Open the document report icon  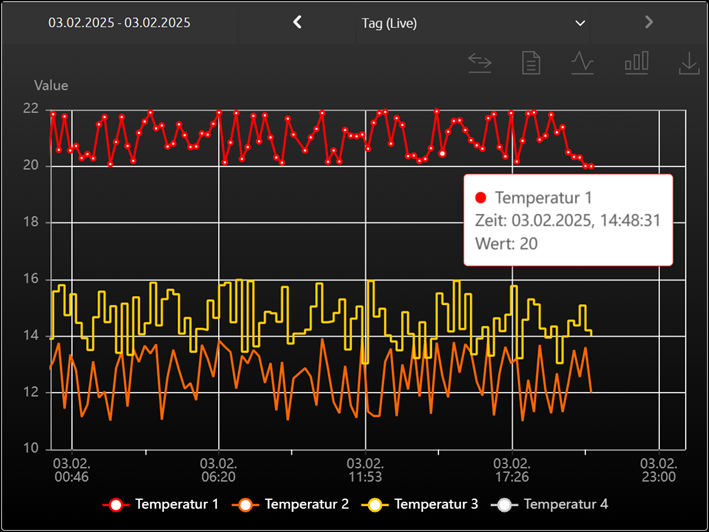(531, 63)
